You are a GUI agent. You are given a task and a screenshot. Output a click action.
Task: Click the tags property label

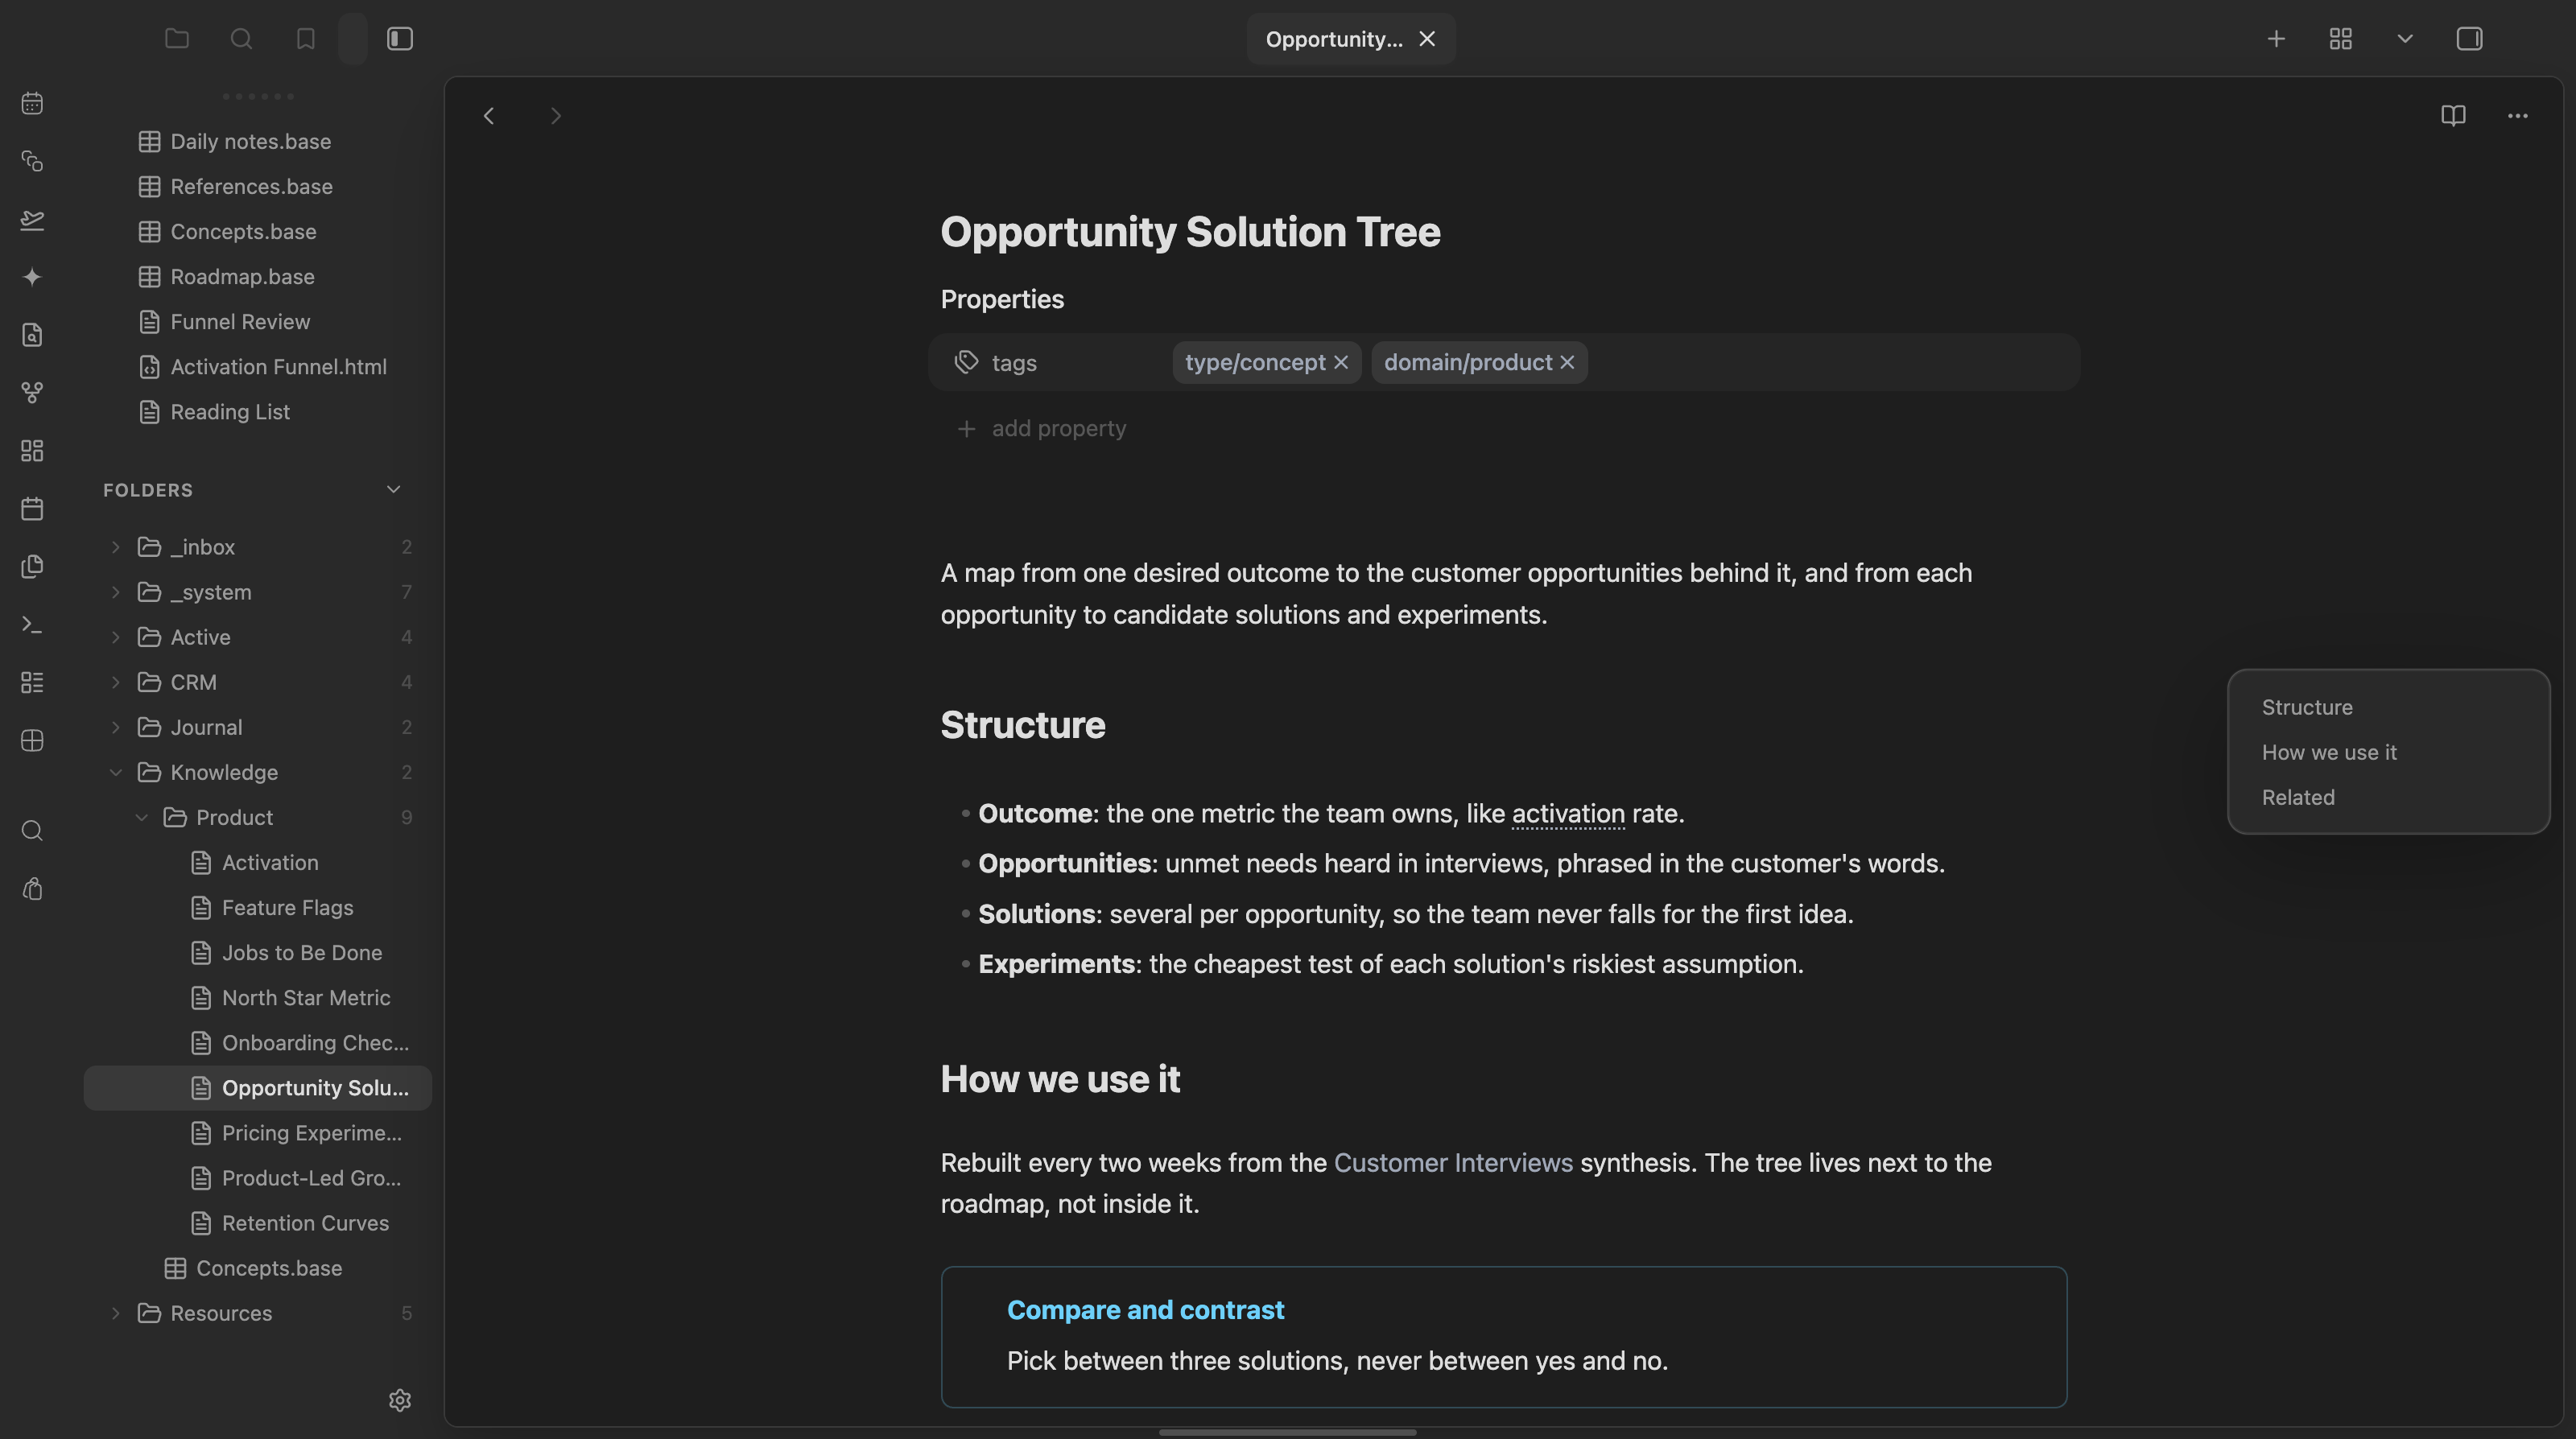point(1014,362)
